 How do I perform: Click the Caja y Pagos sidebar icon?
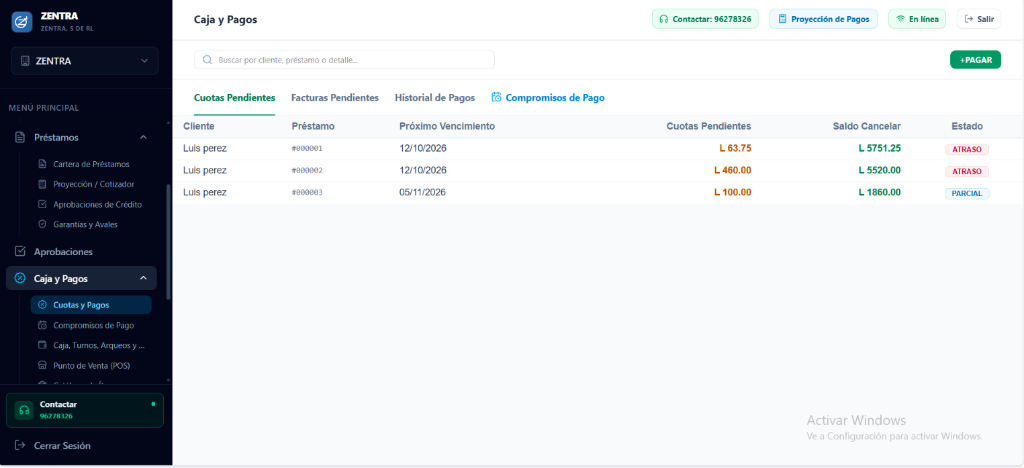tap(20, 279)
